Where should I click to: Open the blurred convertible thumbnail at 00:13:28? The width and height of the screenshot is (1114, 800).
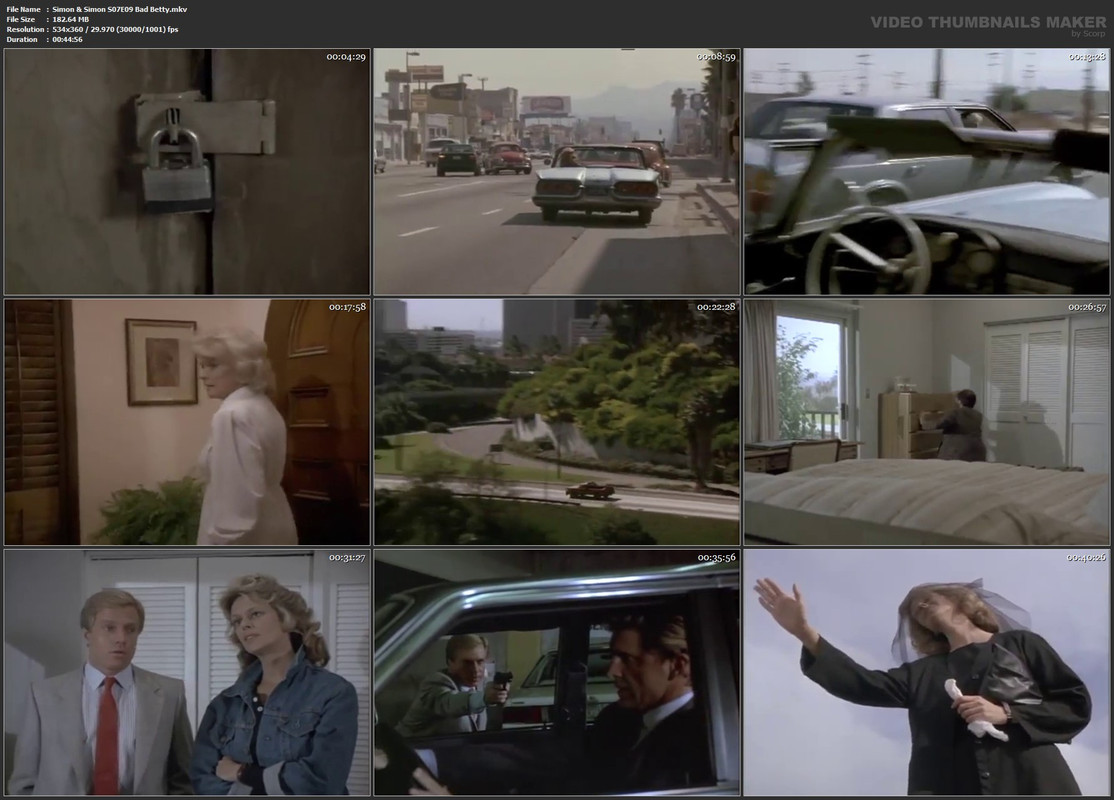coord(926,172)
